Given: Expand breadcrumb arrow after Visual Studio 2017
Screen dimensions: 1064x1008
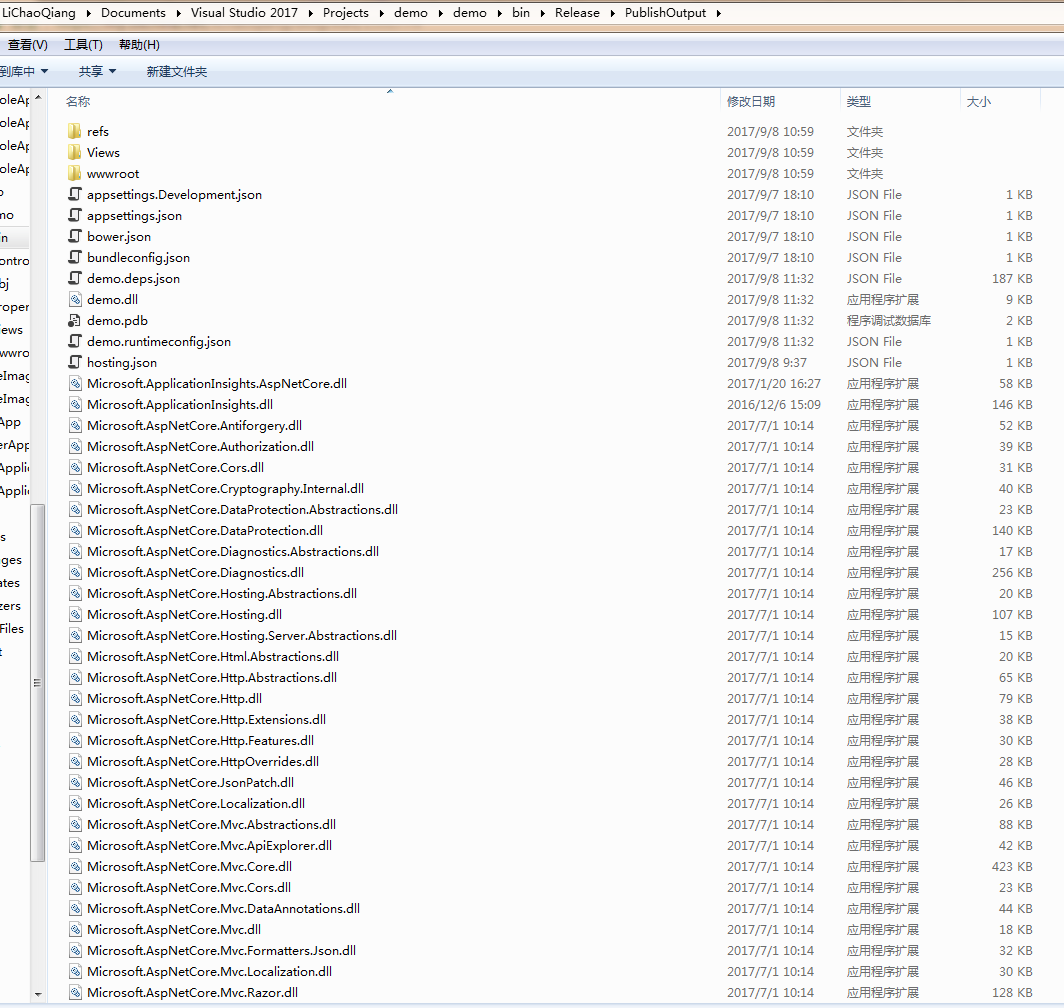Looking at the screenshot, I should pos(310,13).
